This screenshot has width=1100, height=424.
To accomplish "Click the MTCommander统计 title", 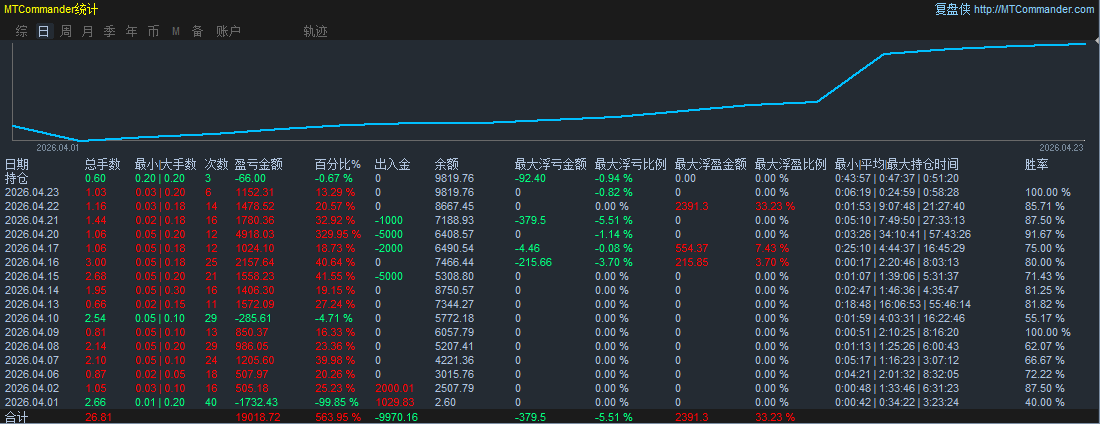I will [x=51, y=9].
